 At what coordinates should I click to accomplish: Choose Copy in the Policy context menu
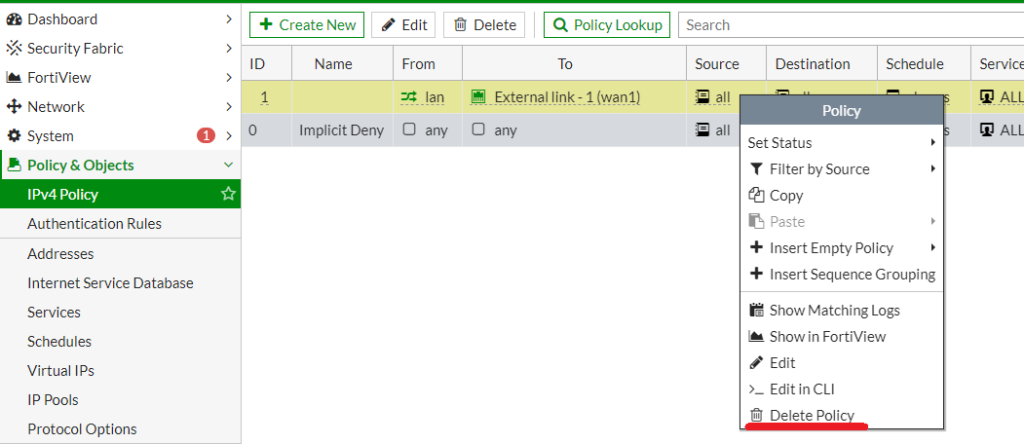click(x=841, y=195)
